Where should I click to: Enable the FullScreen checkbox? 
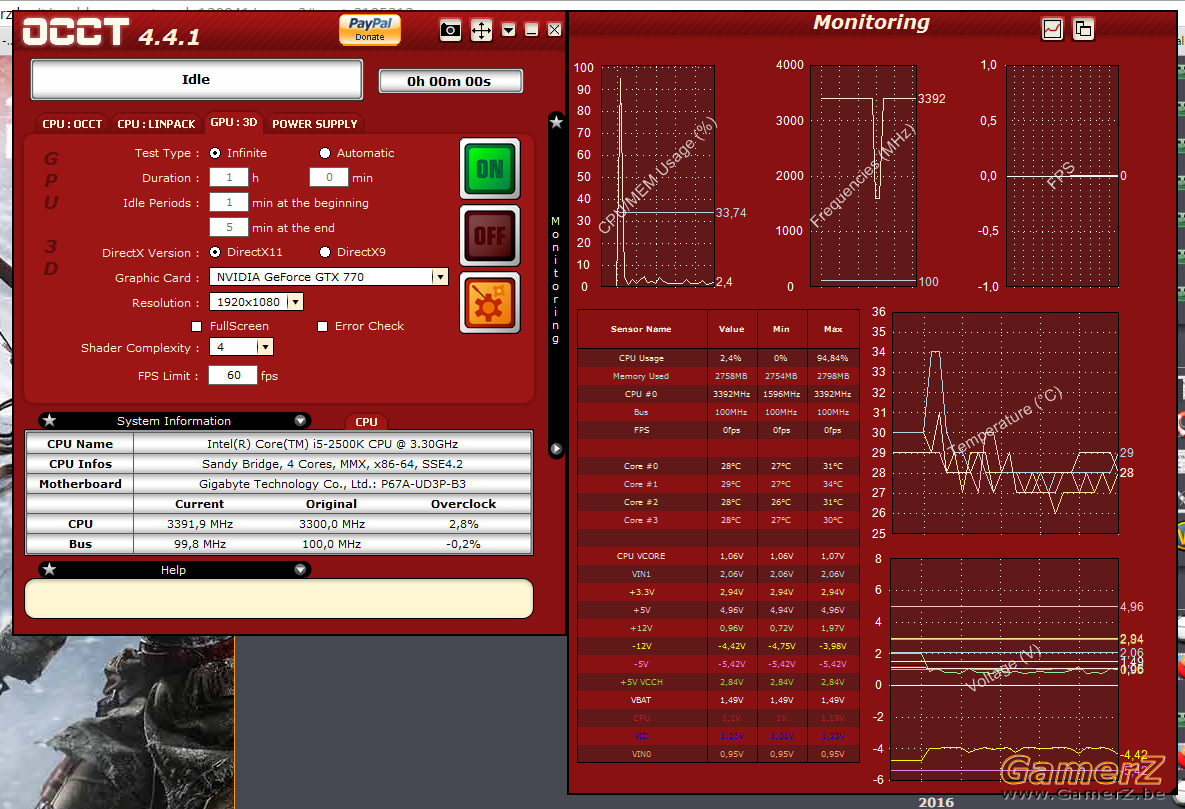196,327
